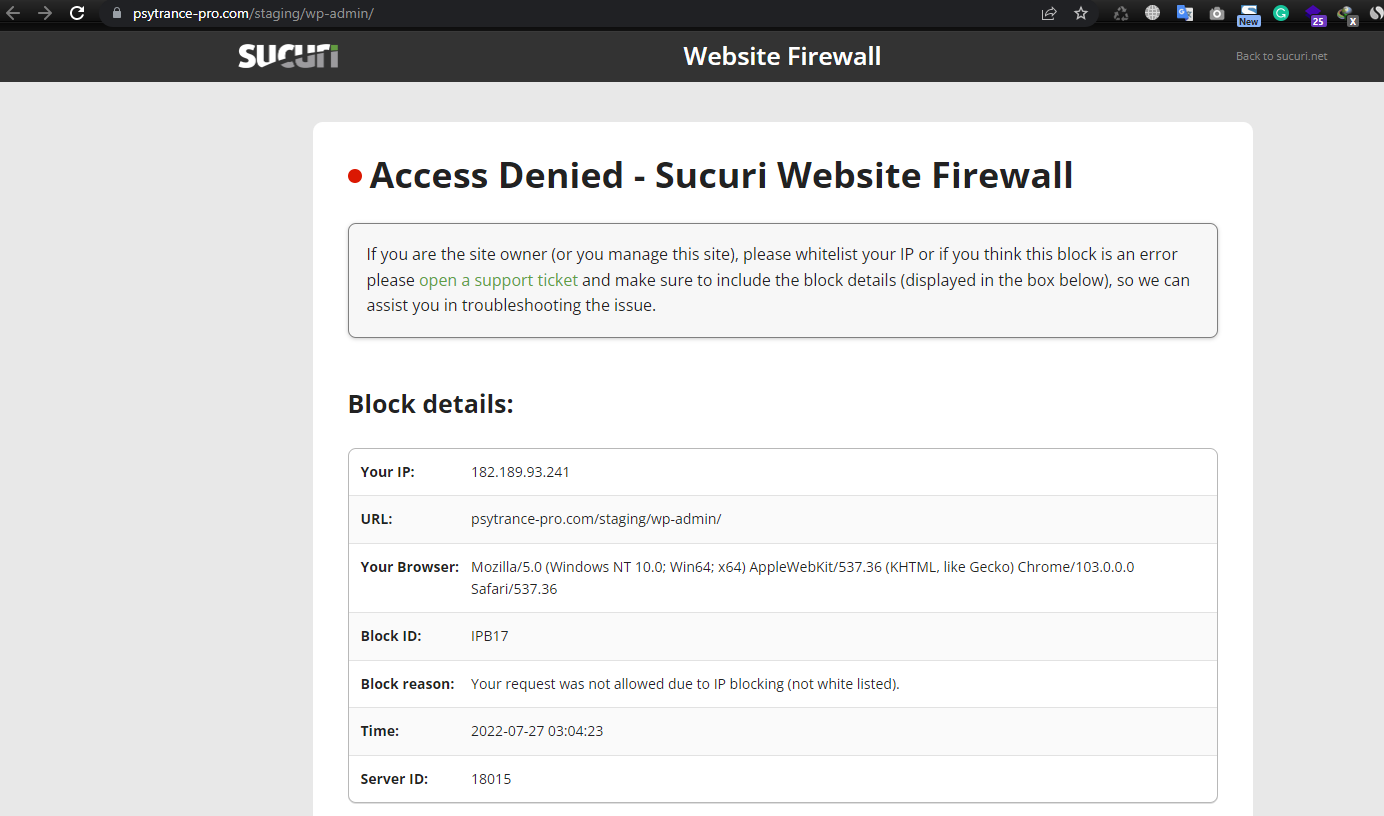The image size is (1384, 816).
Task: Click the Mozilla/5.0 browser user agent string
Action: tap(802, 578)
